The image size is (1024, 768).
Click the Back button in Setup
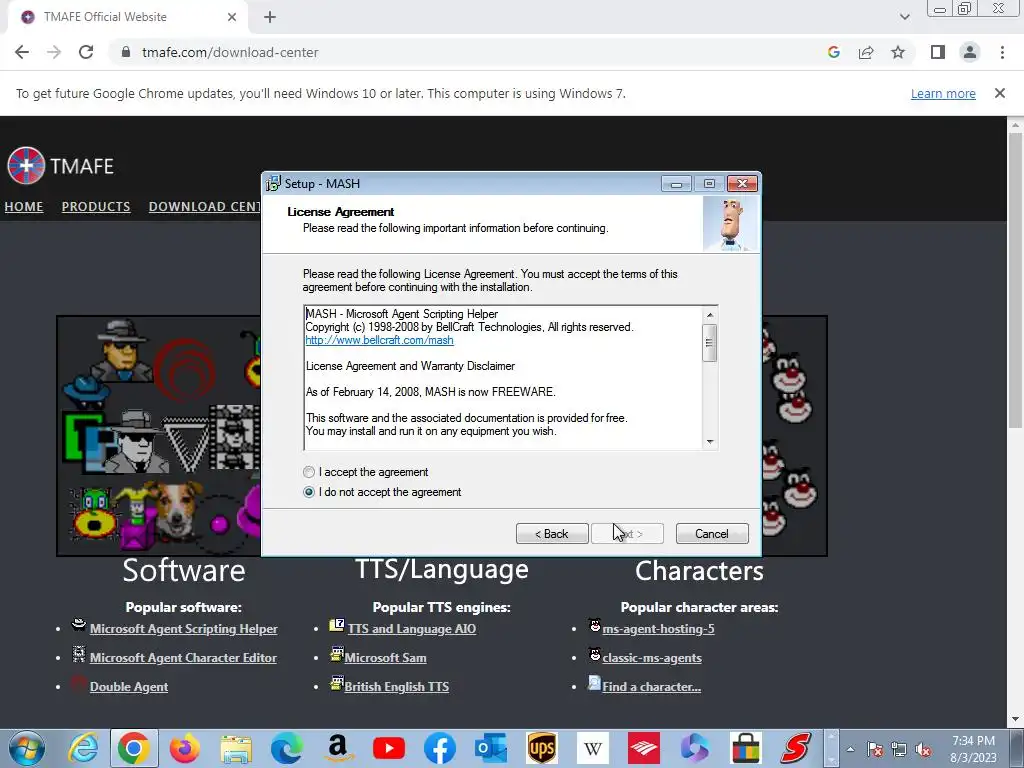point(552,534)
